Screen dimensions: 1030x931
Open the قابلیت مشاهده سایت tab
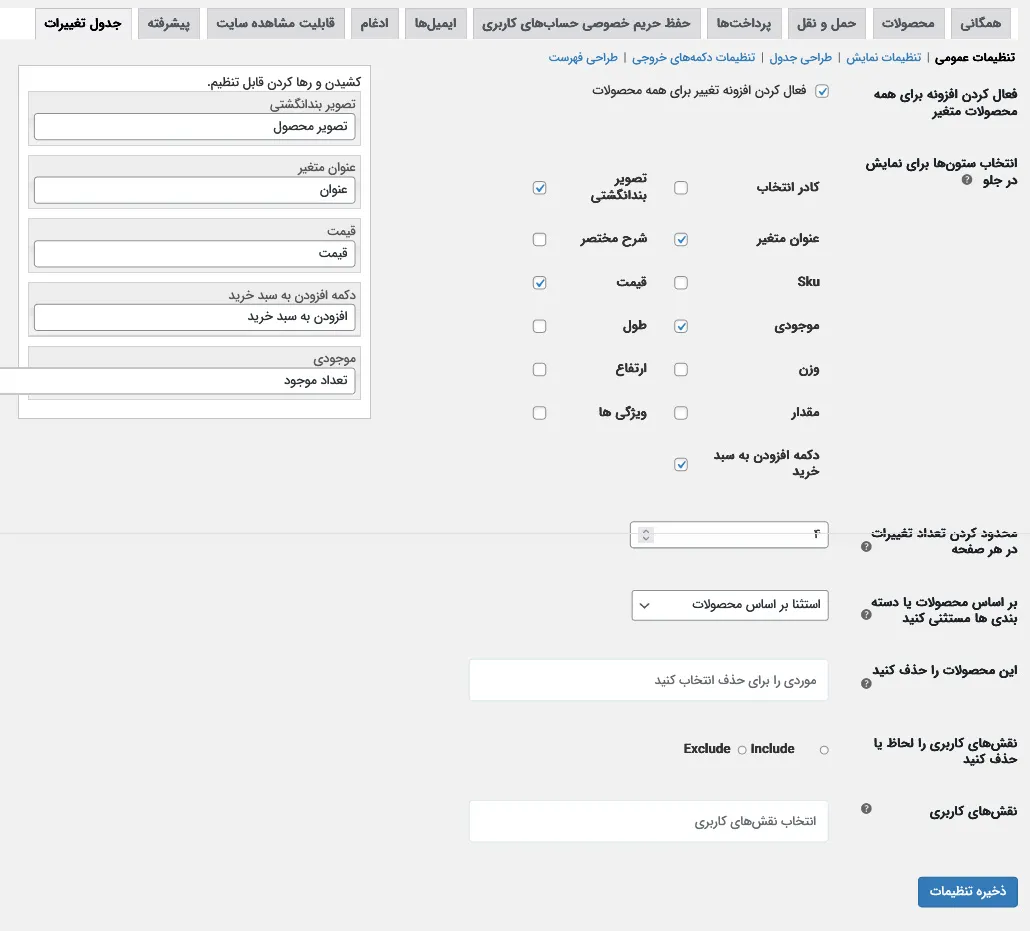275,24
